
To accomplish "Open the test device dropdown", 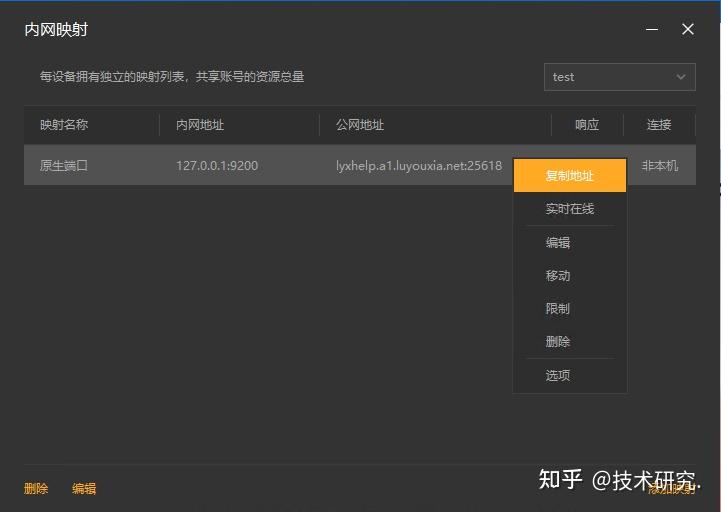I will click(619, 77).
